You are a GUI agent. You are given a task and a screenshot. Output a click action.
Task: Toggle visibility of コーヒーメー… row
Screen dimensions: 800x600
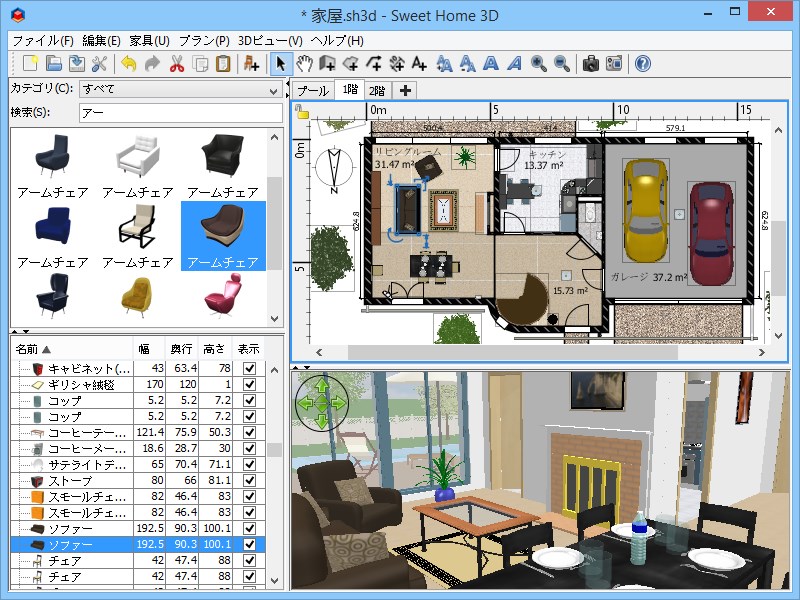(x=249, y=448)
